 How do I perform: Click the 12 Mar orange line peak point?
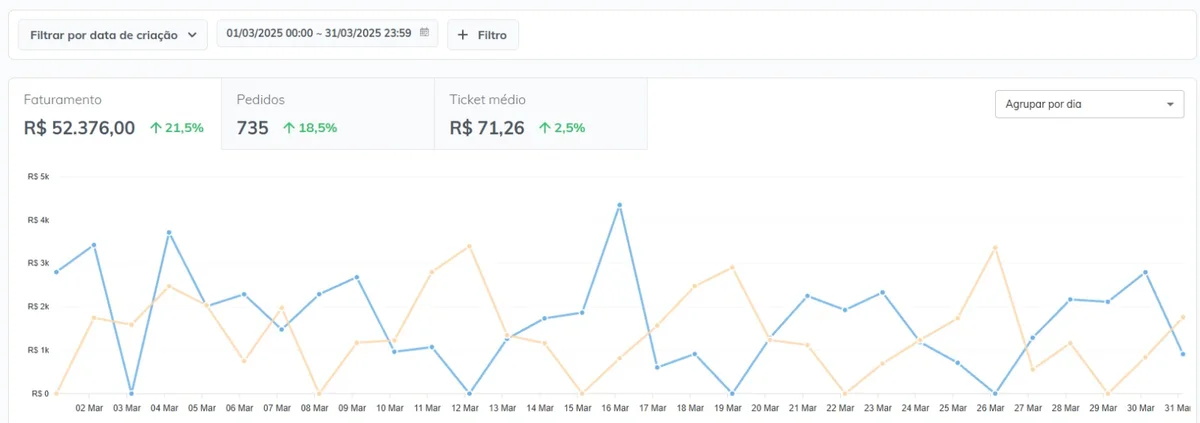tap(469, 246)
